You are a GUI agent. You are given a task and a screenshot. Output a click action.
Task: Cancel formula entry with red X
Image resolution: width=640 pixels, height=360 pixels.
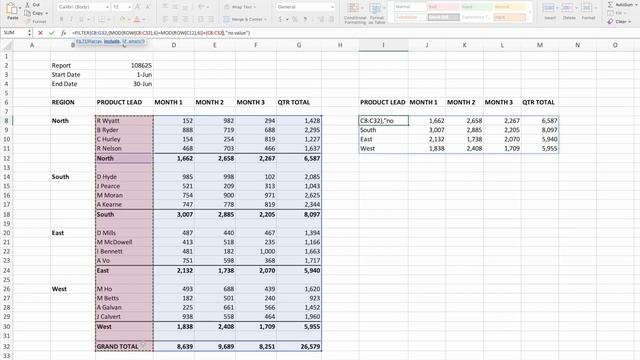(x=40, y=33)
